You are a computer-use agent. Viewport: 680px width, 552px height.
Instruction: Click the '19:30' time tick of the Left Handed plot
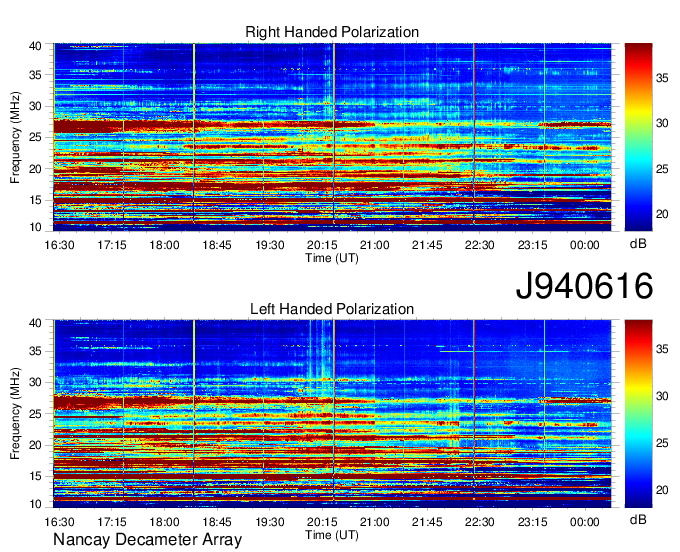point(270,522)
